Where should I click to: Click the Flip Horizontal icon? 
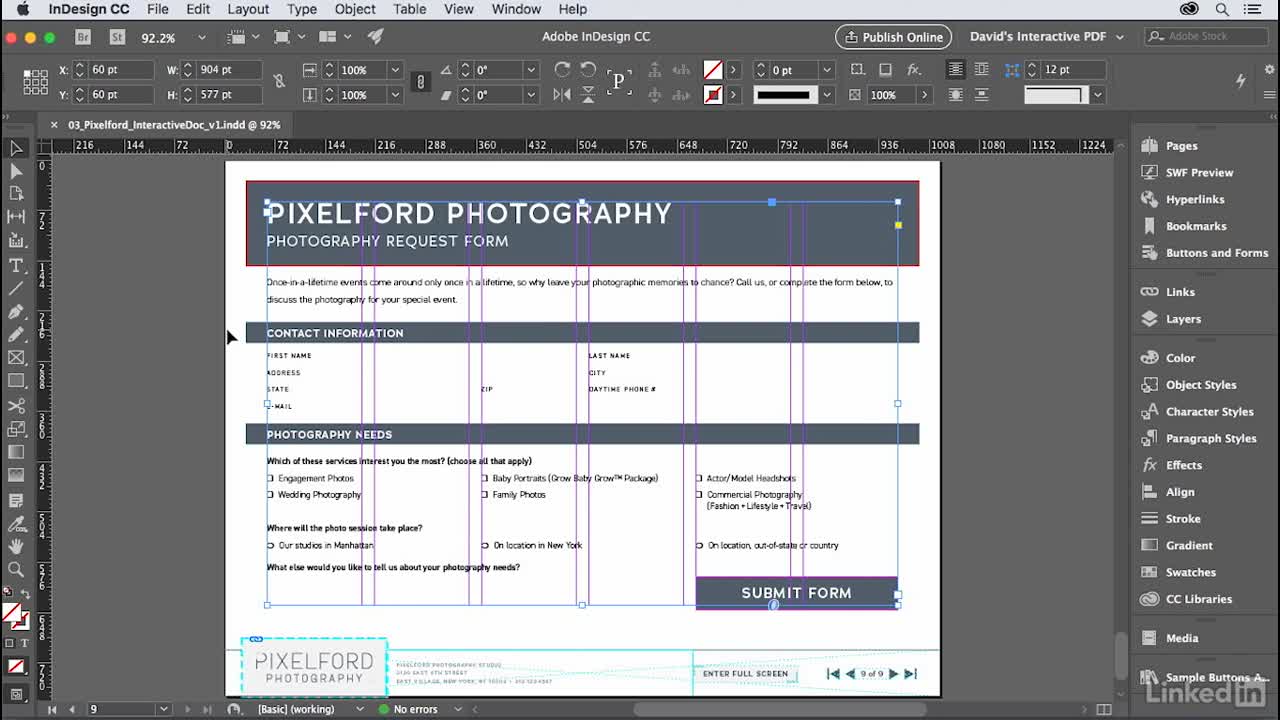click(562, 95)
